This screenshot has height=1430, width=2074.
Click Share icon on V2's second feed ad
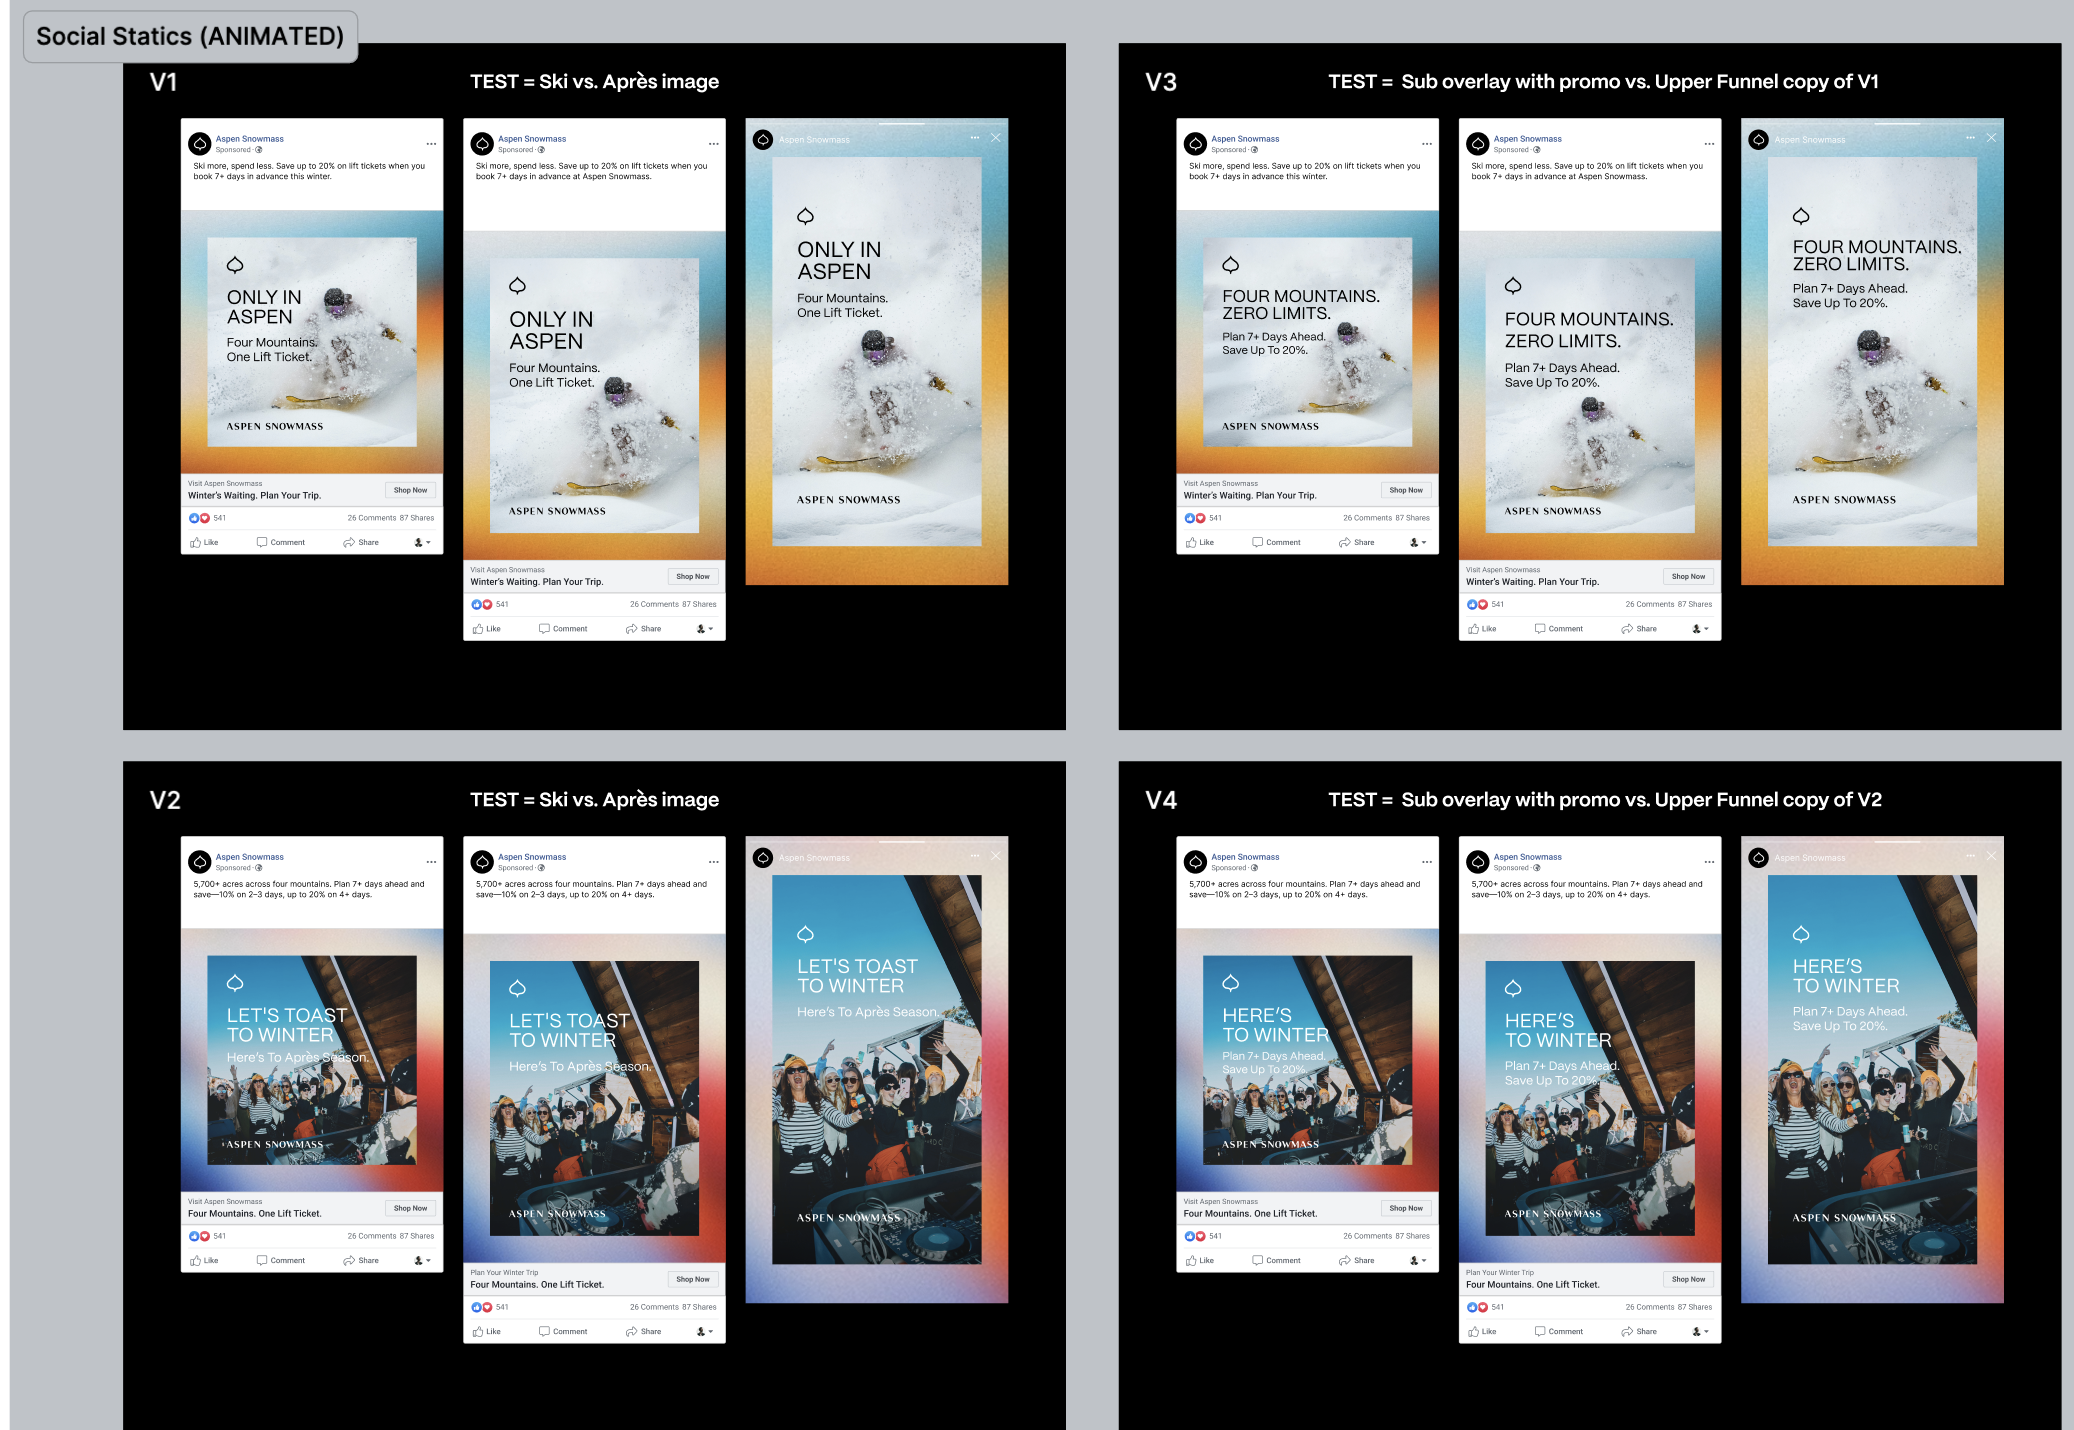click(x=632, y=1331)
